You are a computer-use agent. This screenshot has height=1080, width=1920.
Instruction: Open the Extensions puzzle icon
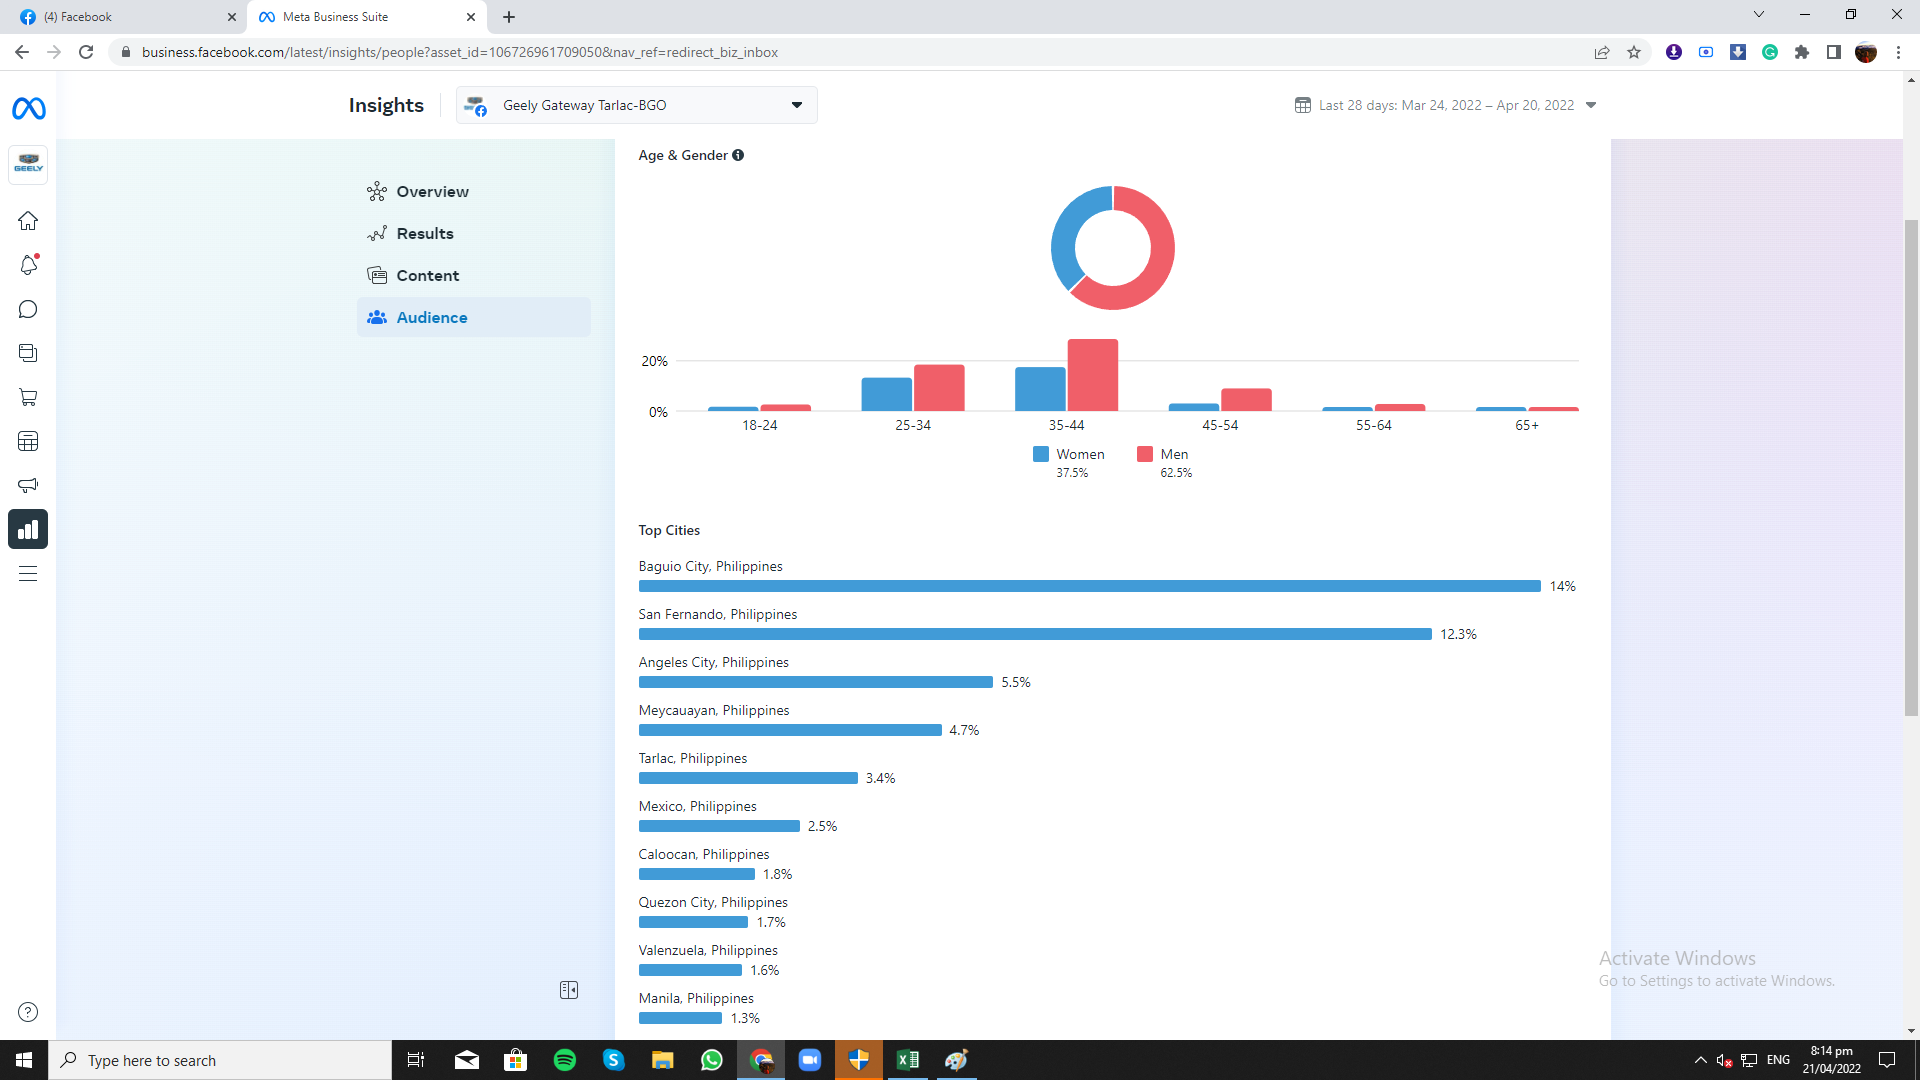click(x=1802, y=52)
